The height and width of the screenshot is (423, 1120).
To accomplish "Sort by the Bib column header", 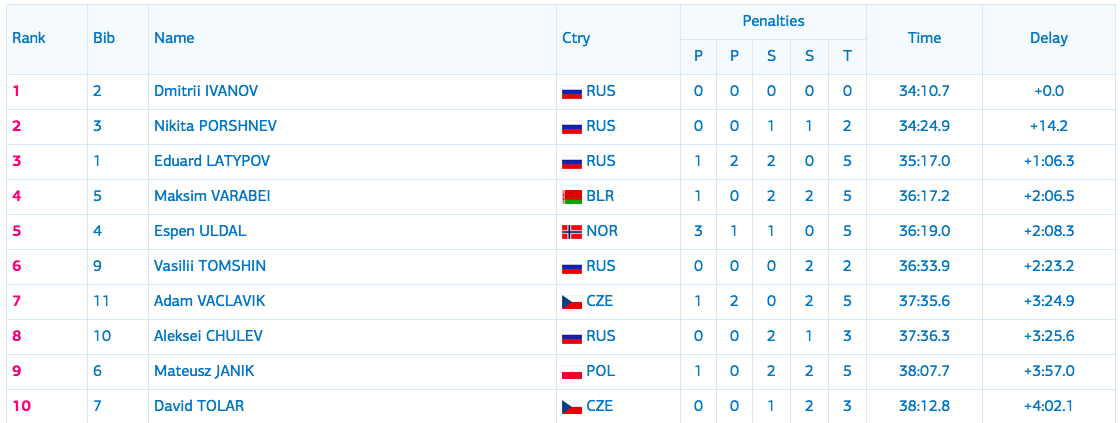I will 104,39.
